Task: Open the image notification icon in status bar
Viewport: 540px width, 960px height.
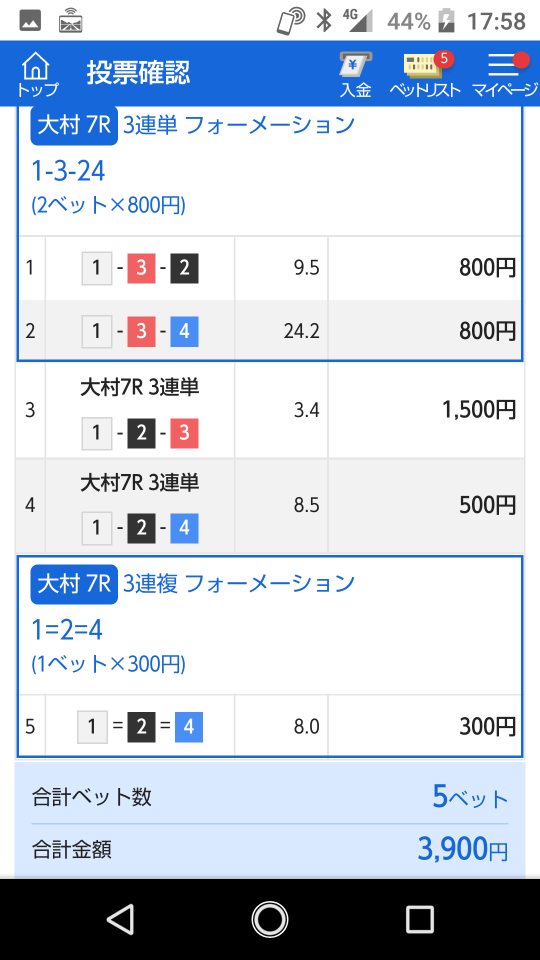Action: pyautogui.click(x=30, y=21)
